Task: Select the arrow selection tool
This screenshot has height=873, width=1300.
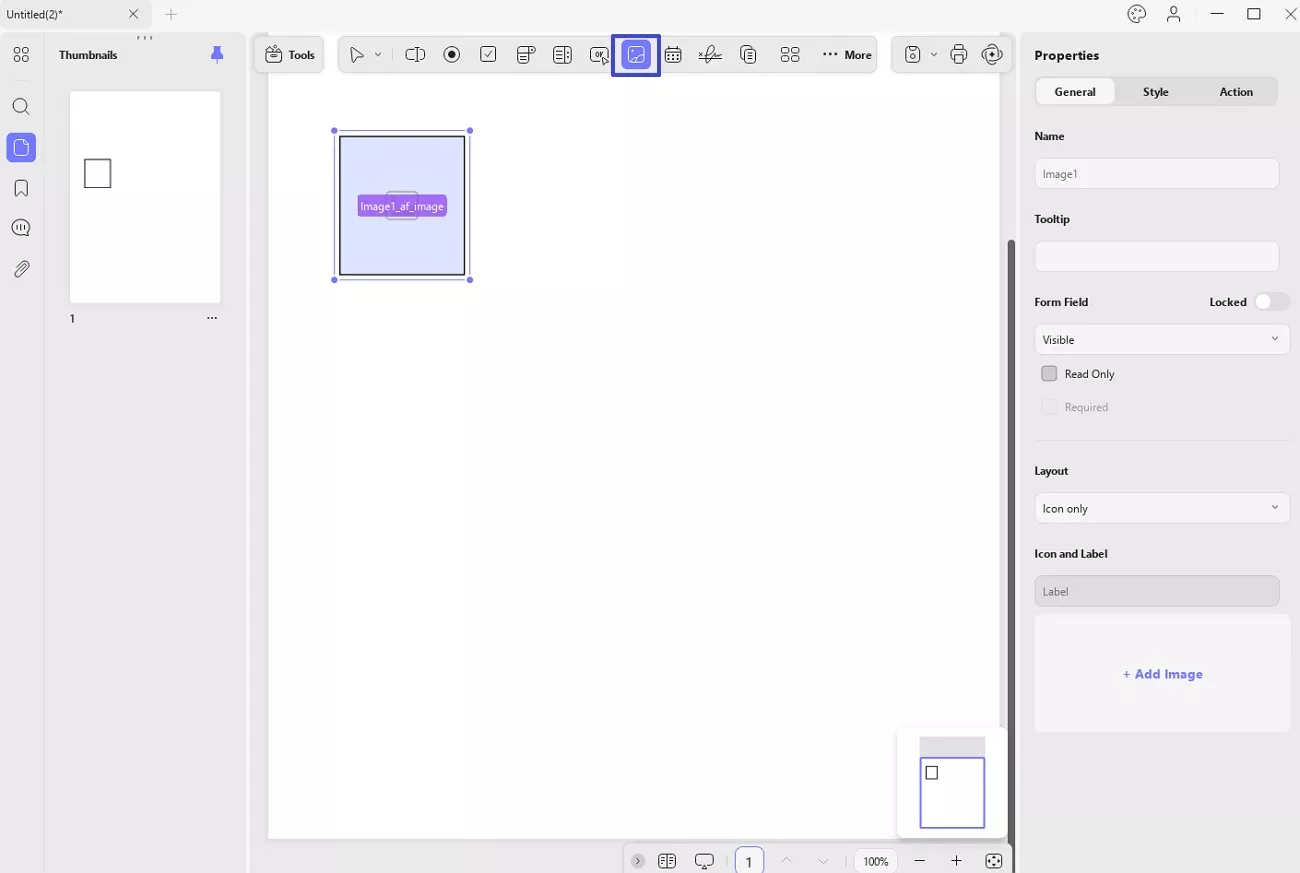Action: point(356,55)
